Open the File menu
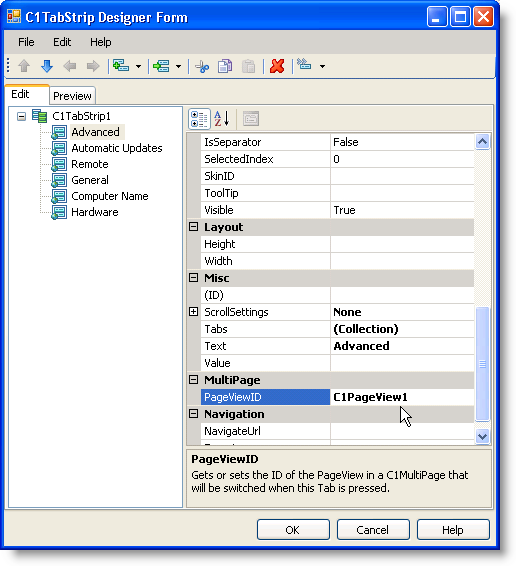Image resolution: width=516 pixels, height=566 pixels. click(x=26, y=42)
